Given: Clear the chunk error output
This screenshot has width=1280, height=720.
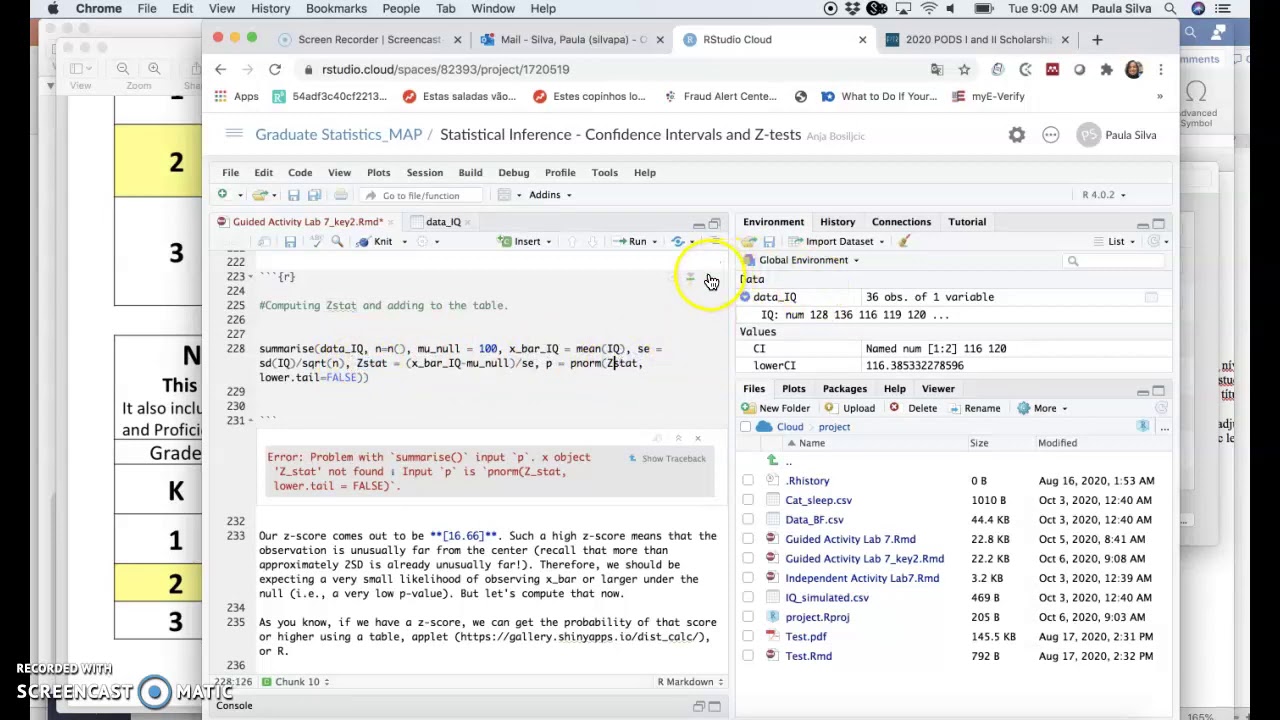Looking at the screenshot, I should click(x=698, y=438).
